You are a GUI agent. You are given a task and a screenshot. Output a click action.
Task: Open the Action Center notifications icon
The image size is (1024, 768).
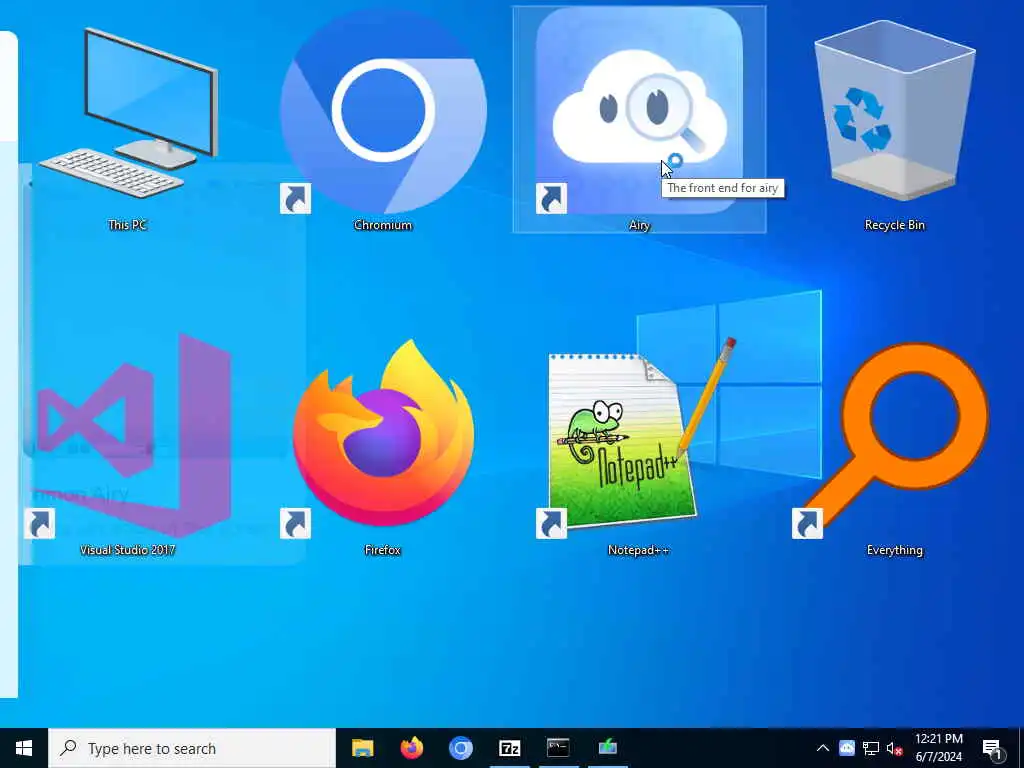pyautogui.click(x=991, y=749)
